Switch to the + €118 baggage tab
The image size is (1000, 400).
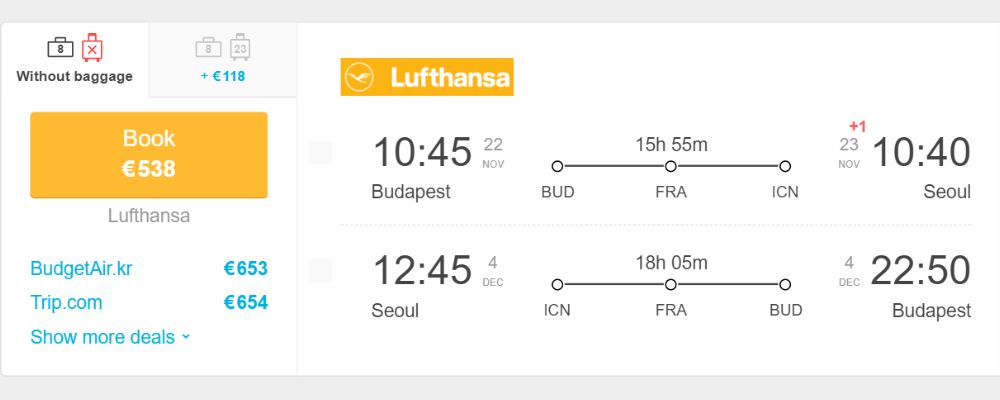pos(223,60)
